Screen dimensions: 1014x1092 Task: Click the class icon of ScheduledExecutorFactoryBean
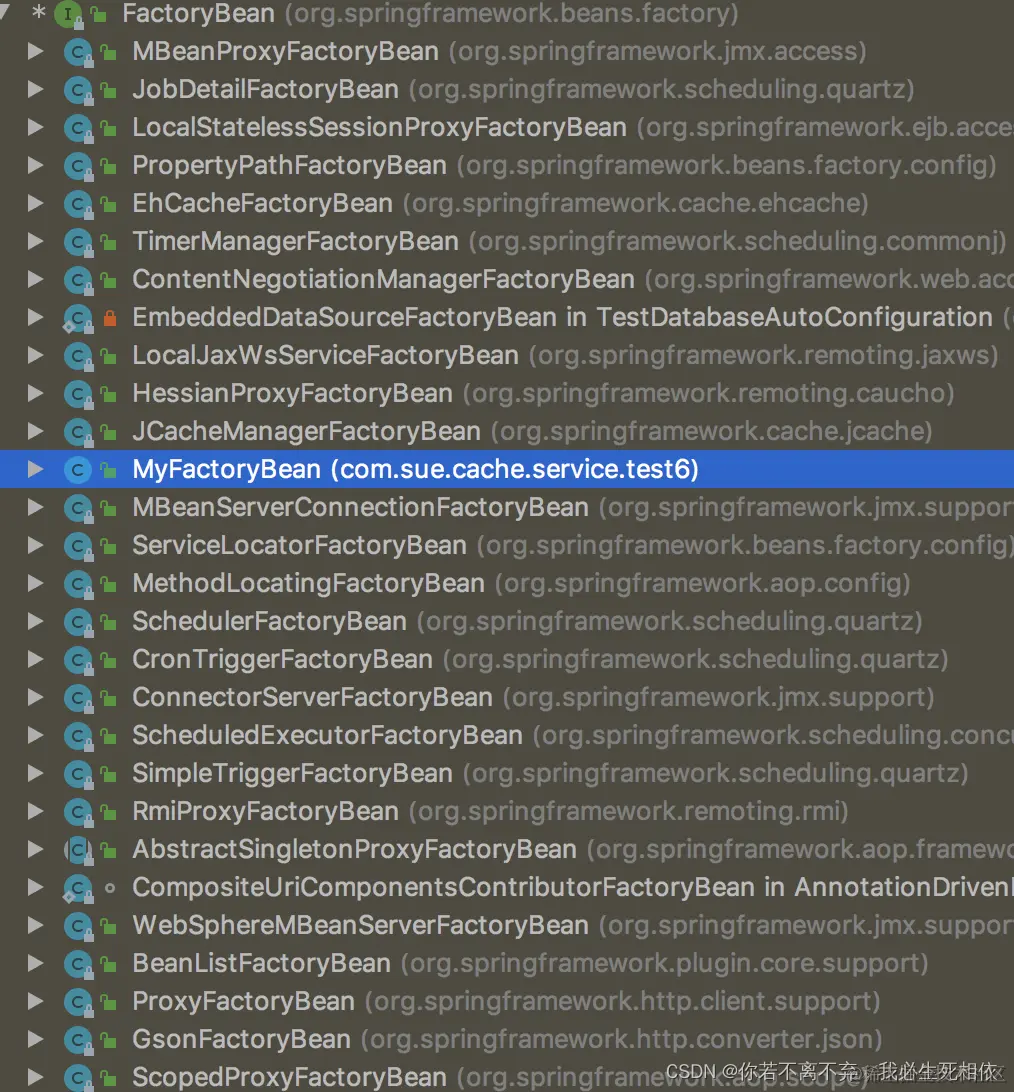click(x=78, y=736)
